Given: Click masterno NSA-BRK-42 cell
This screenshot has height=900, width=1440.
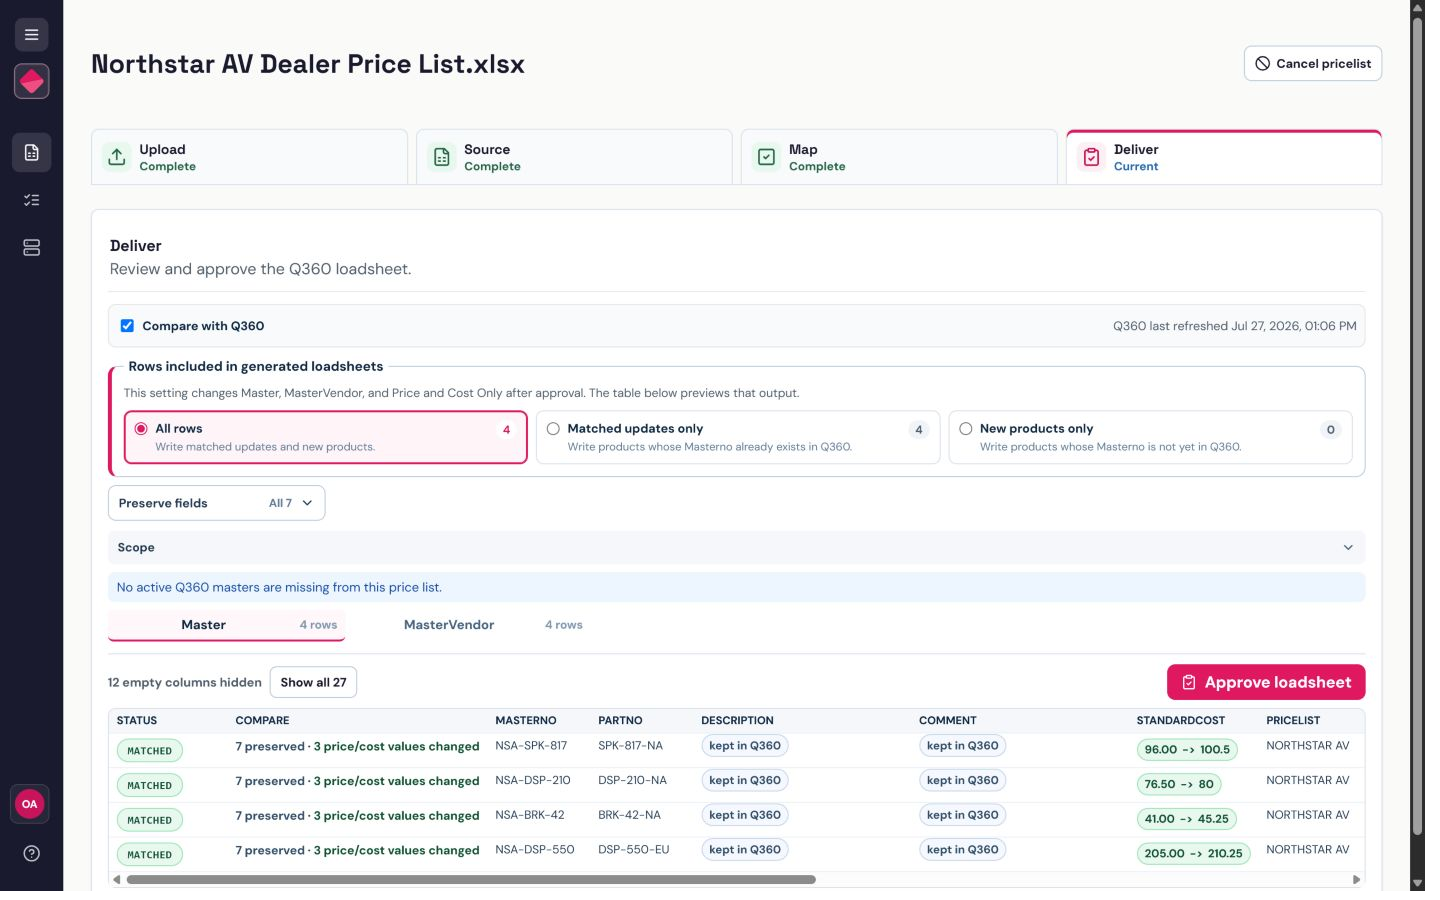Looking at the screenshot, I should pyautogui.click(x=530, y=816).
